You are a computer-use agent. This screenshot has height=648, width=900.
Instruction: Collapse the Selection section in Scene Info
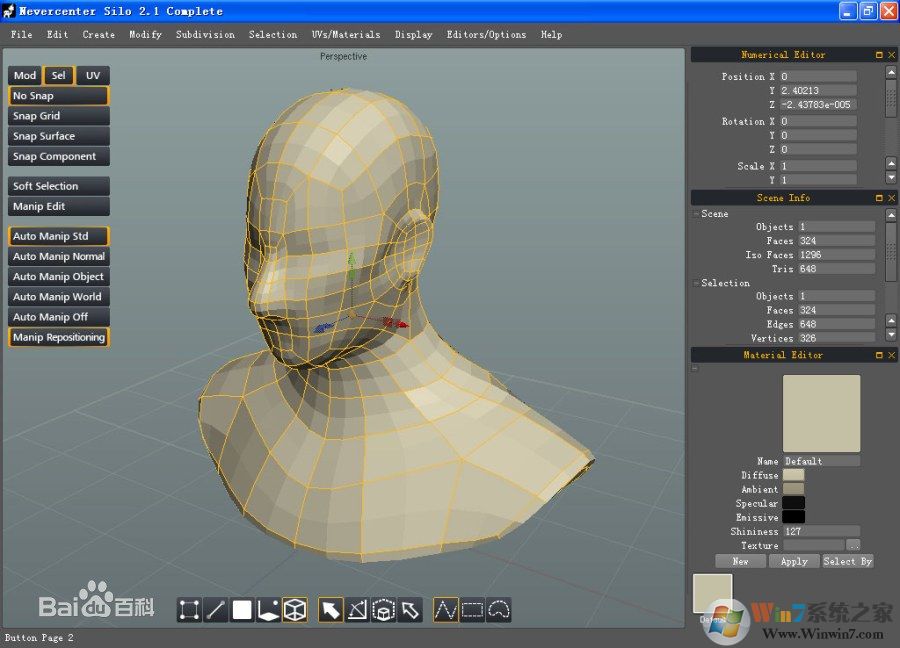696,283
